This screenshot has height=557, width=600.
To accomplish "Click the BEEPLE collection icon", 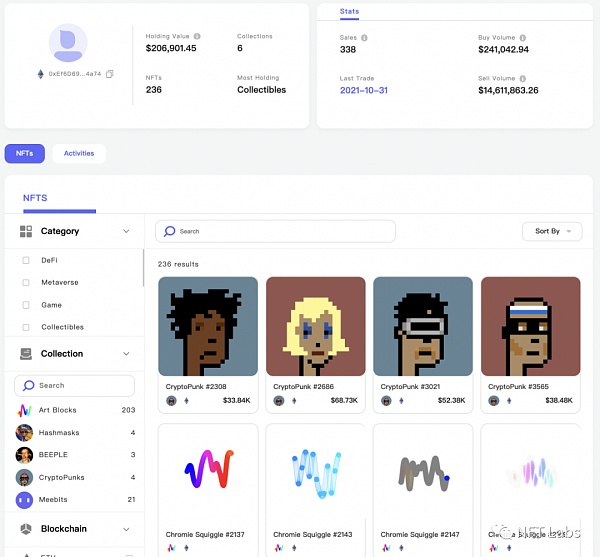I will click(x=24, y=454).
